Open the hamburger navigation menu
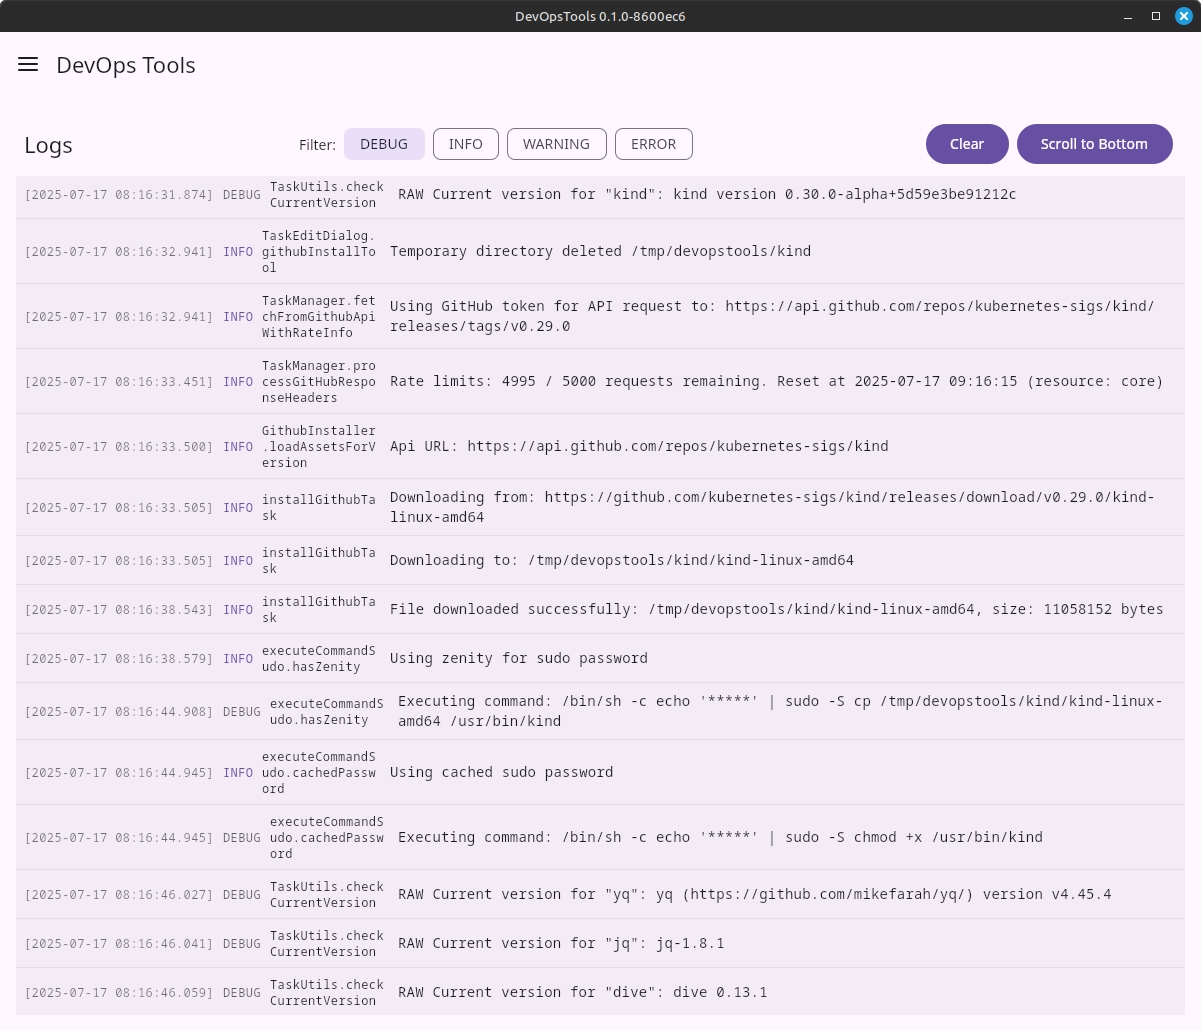 tap(28, 65)
